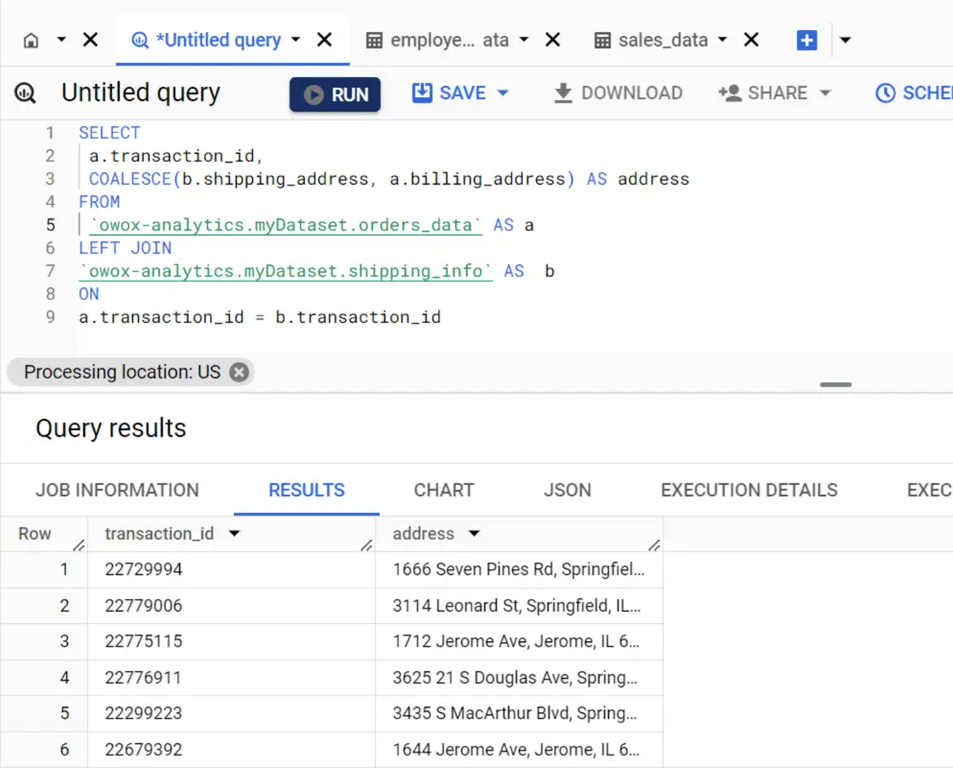Click the results panel resize handle bar
Screen dimensions: 953x768
click(836, 385)
